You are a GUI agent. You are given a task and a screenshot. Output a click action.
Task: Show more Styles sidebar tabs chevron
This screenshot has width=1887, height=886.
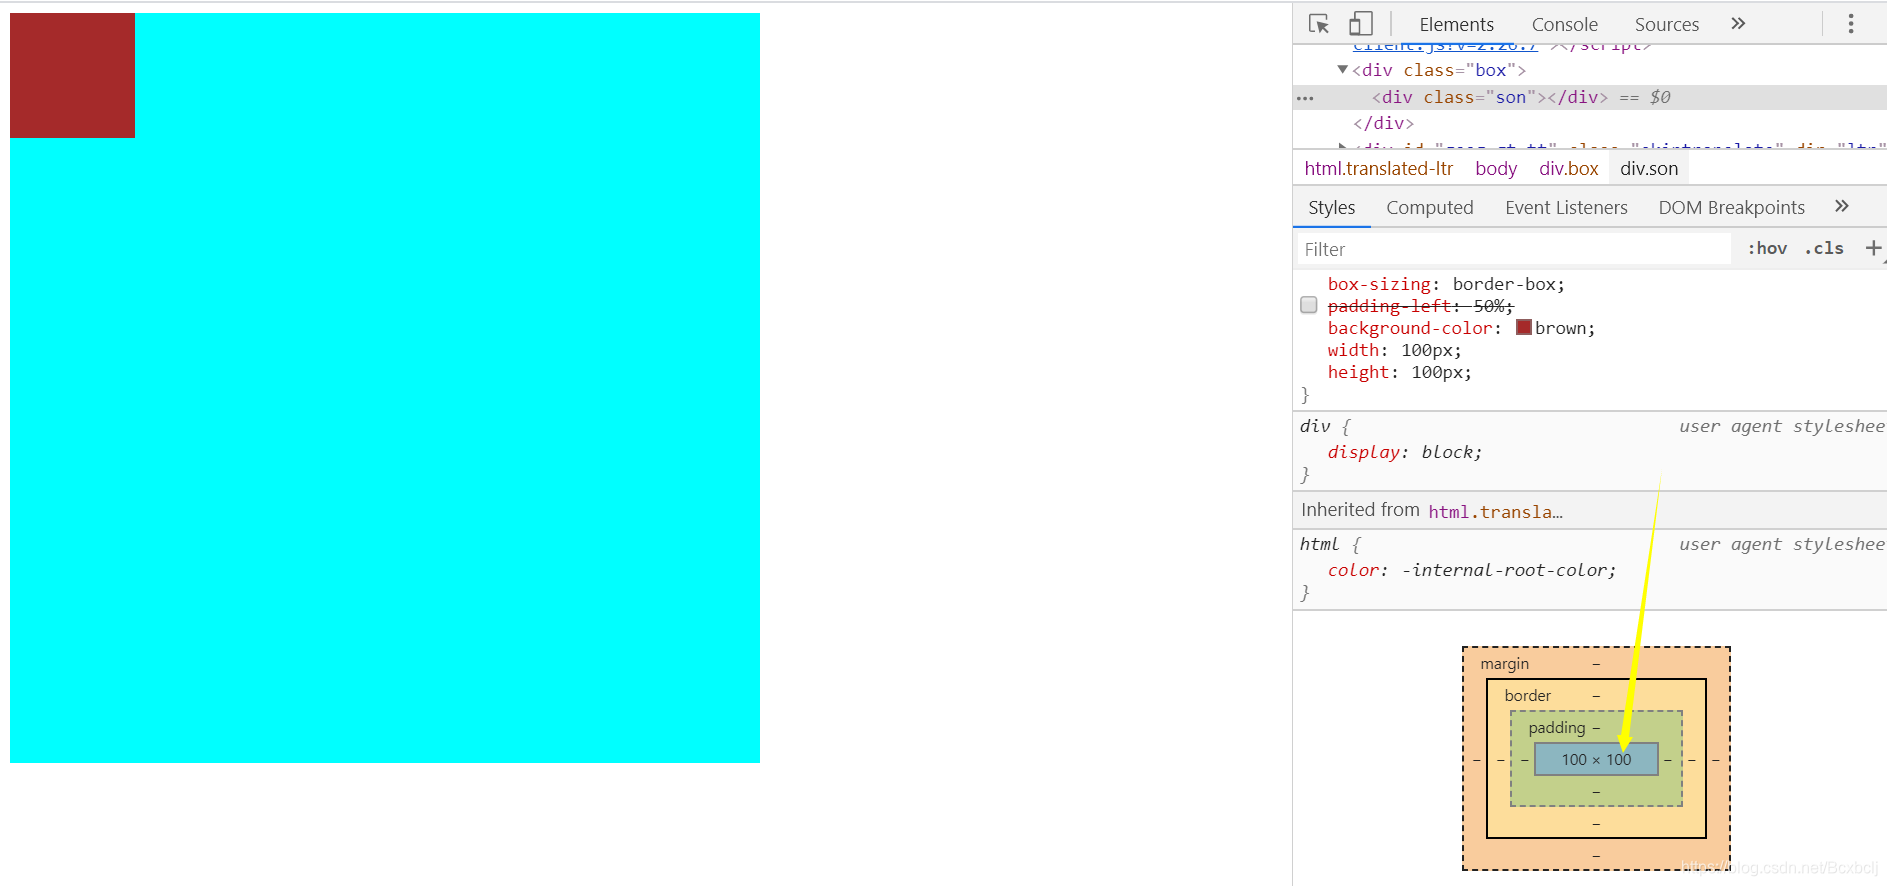point(1842,206)
